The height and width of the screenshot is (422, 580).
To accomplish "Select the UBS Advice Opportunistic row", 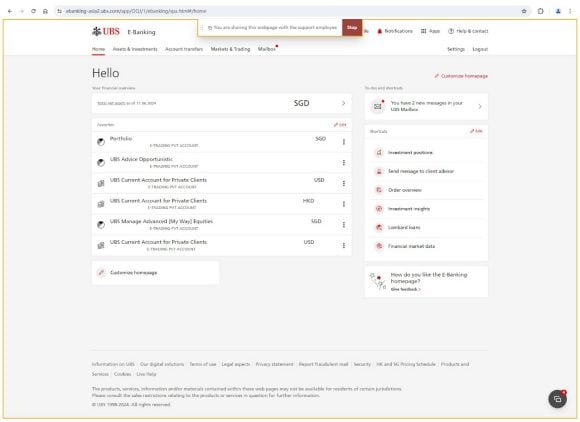I will 222,163.
